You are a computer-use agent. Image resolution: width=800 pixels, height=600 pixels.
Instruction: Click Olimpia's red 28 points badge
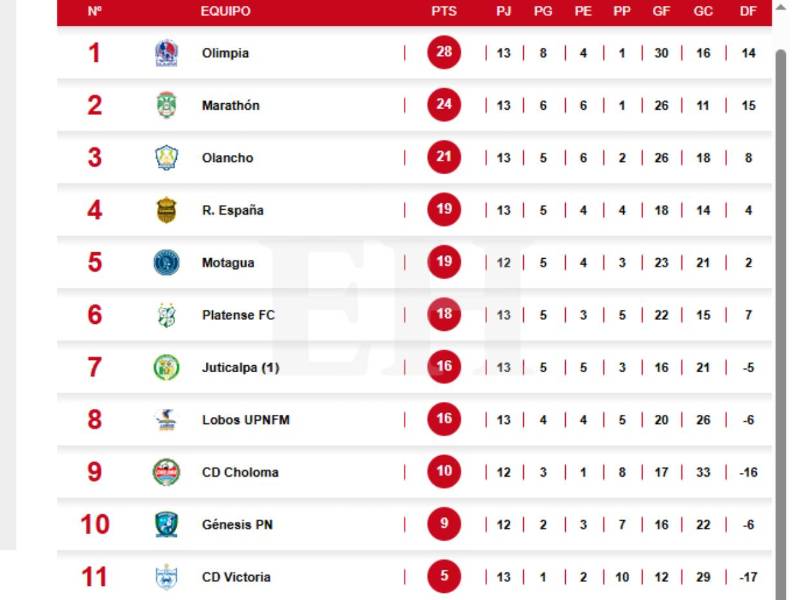(443, 53)
